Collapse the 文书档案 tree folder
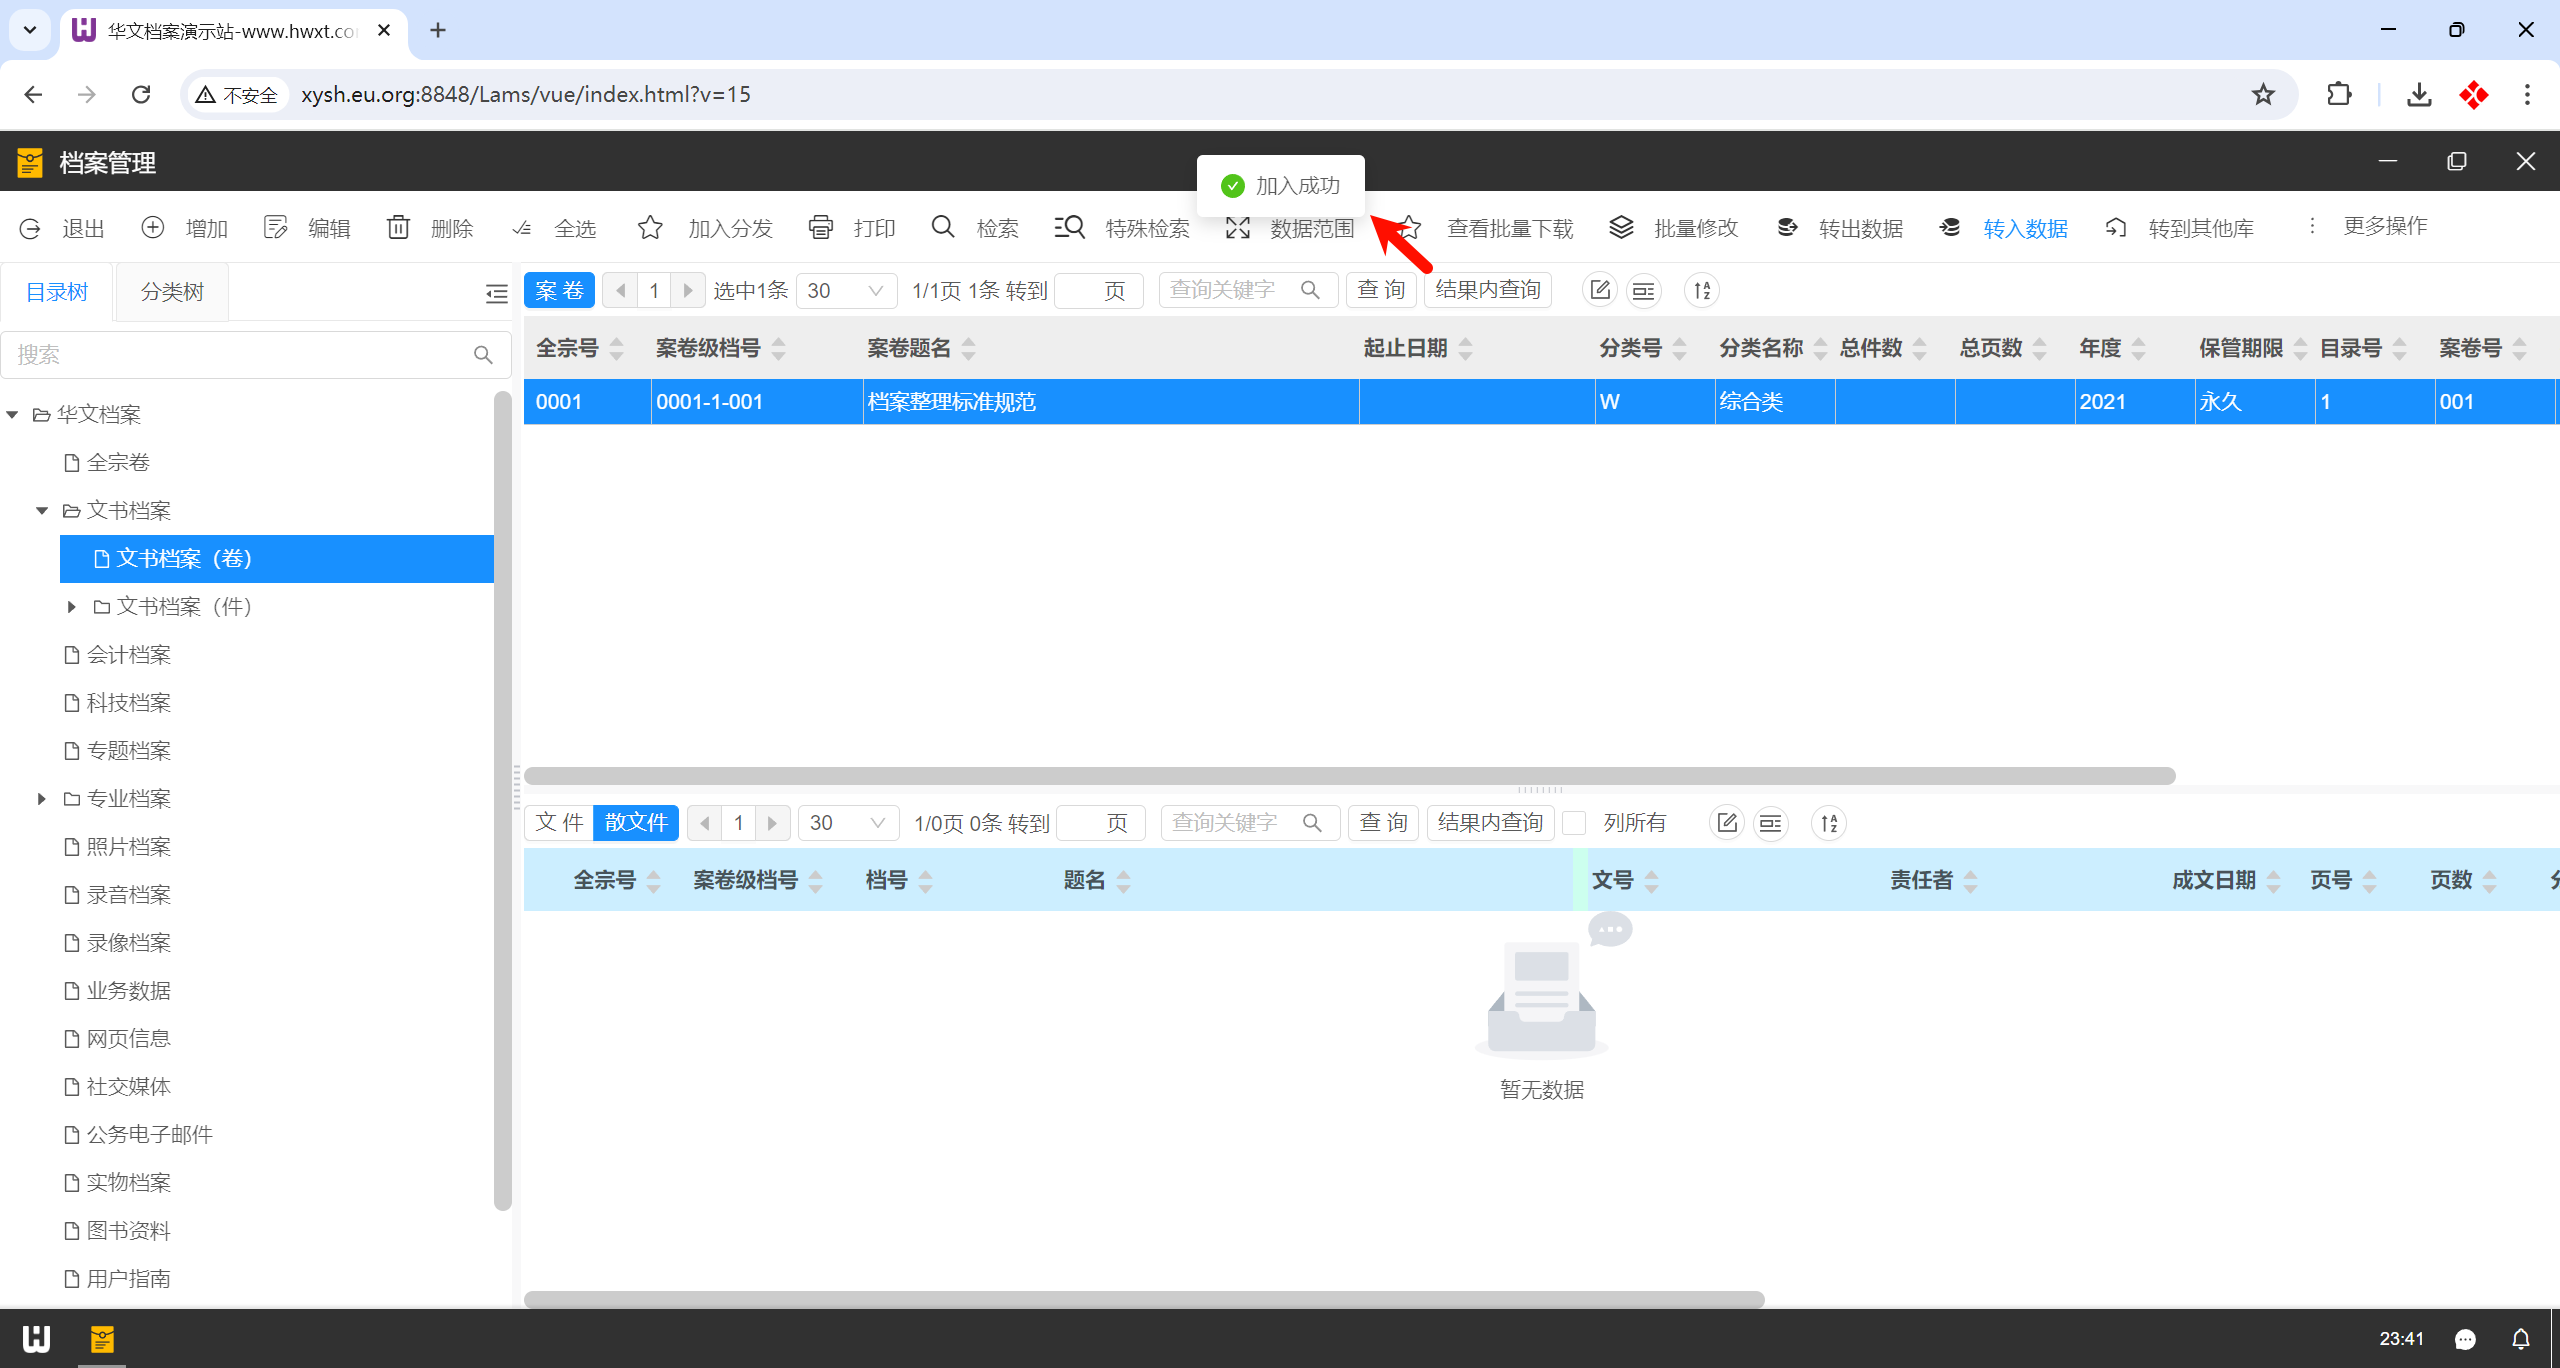This screenshot has height=1368, width=2560. click(41, 510)
